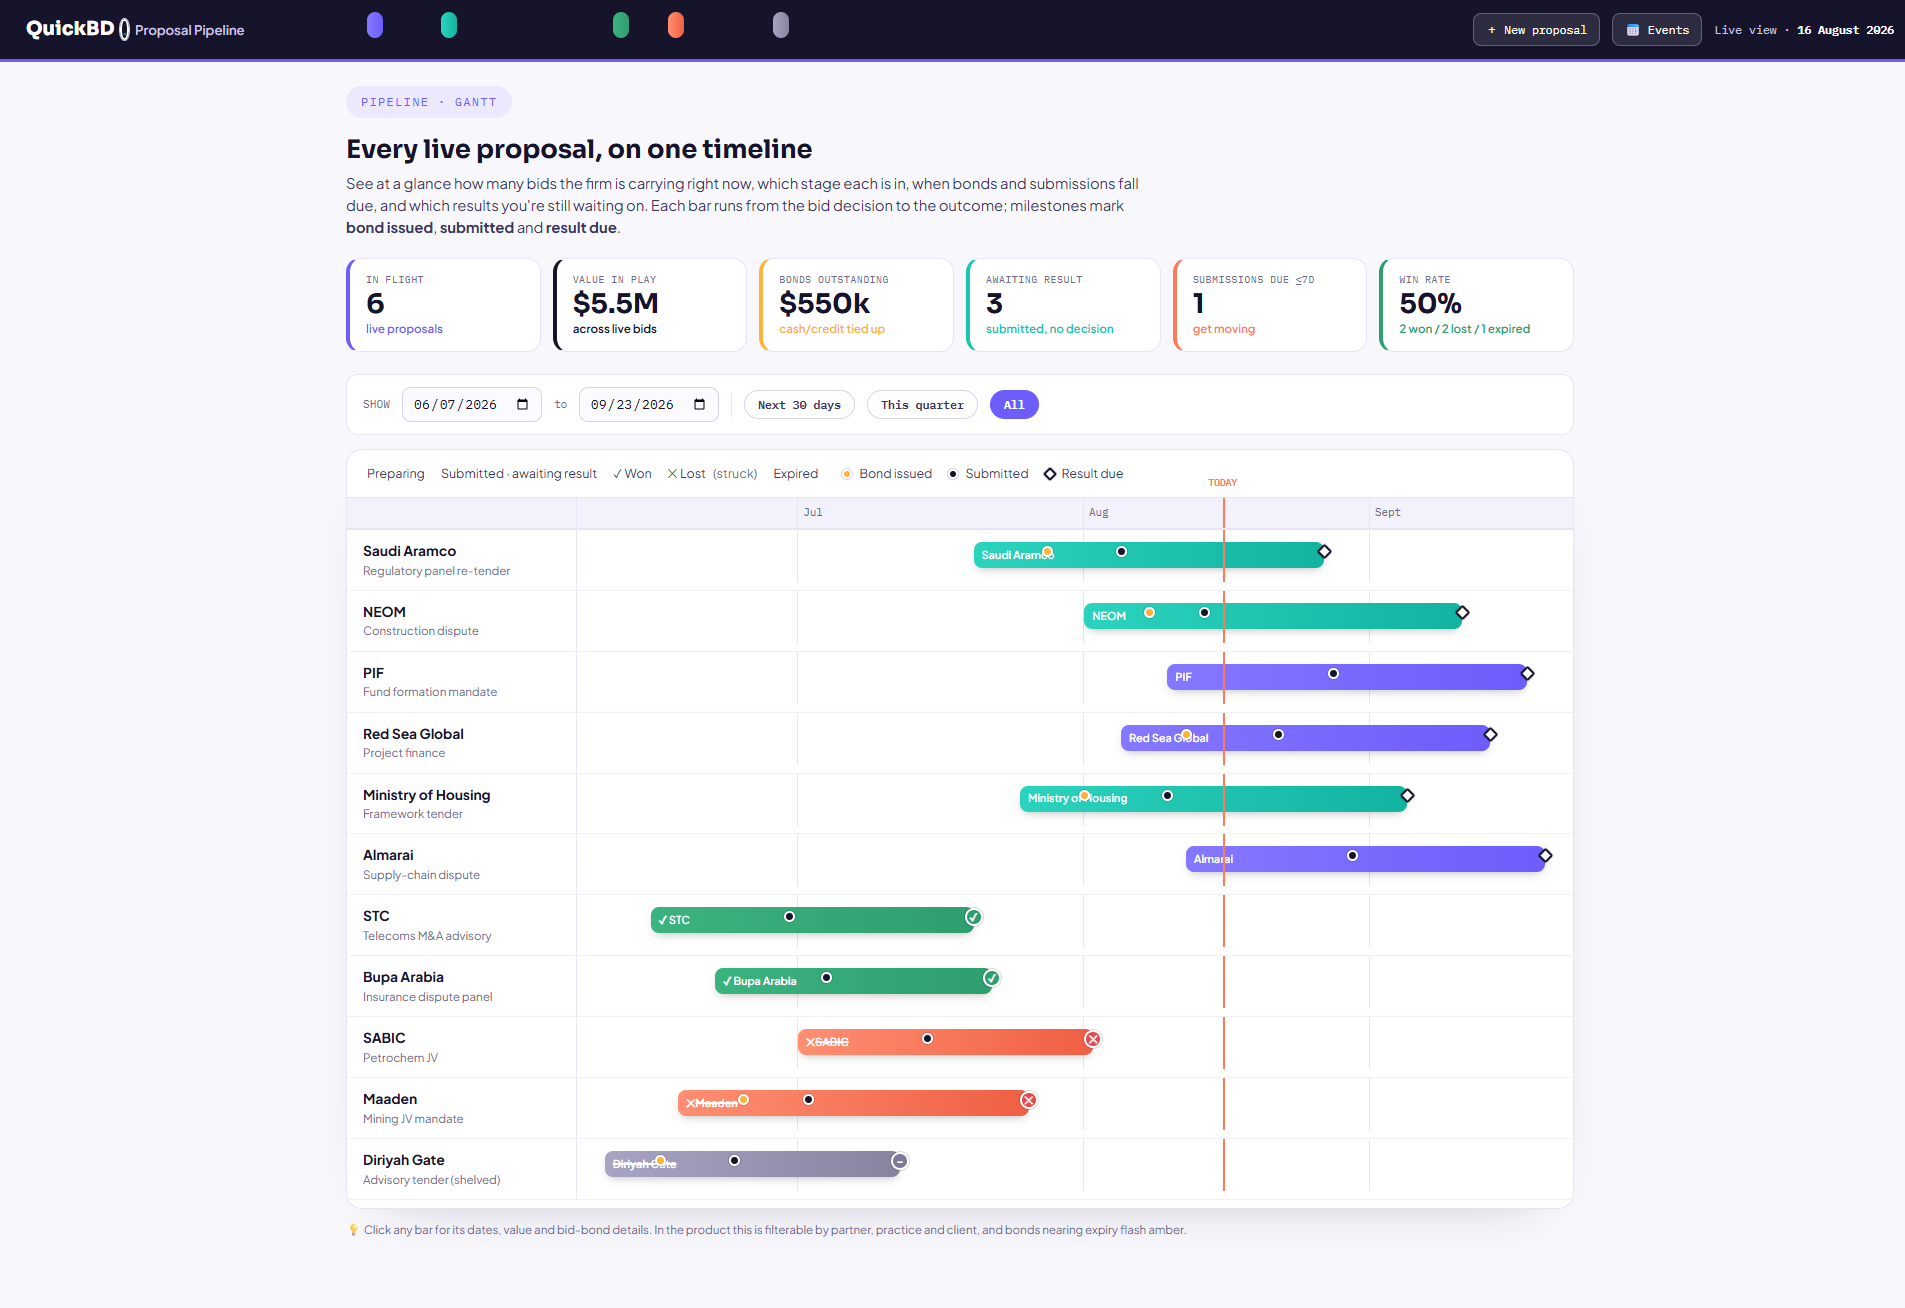Viewport: 1905px width, 1308px height.
Task: Open the Ministry of Housing Gantt bar
Action: point(1213,798)
